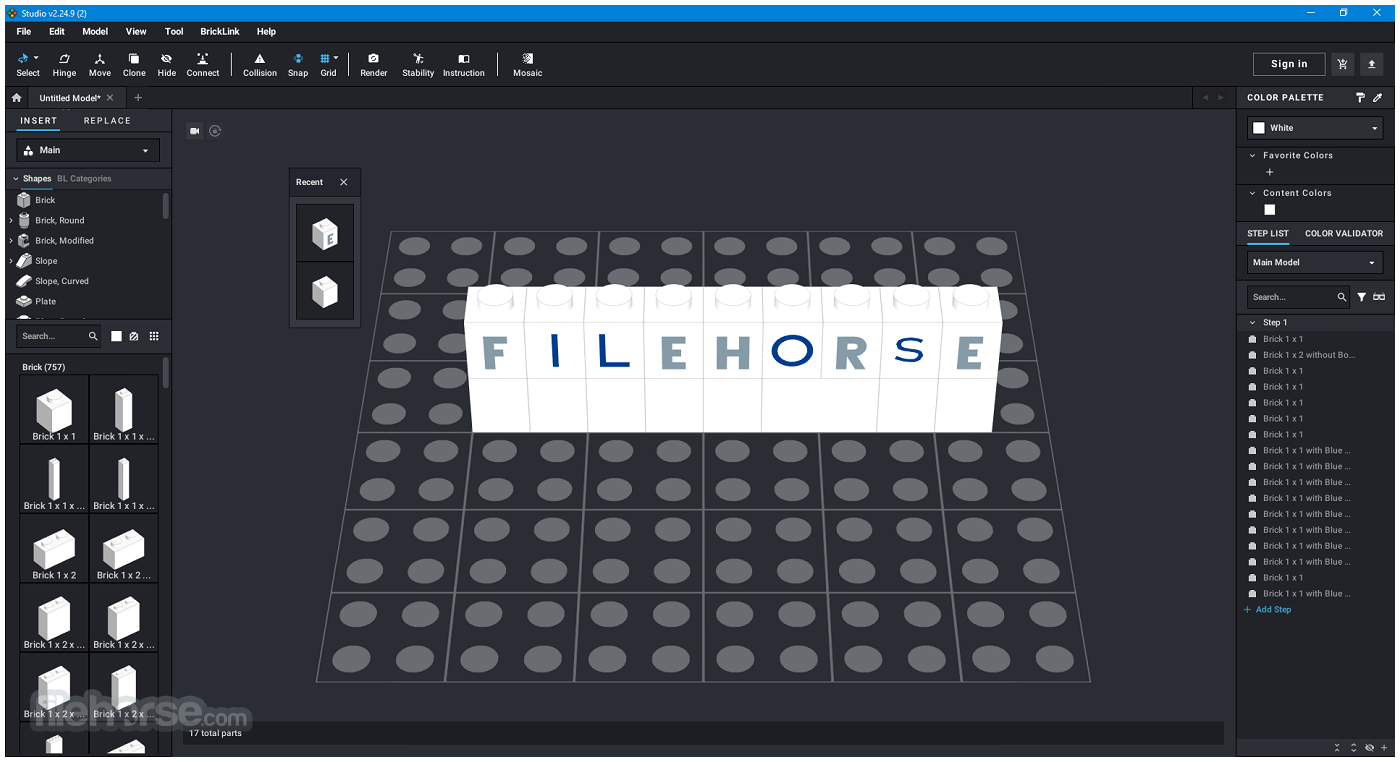Click the step list Search field
The height and width of the screenshot is (762, 1400).
coord(1298,297)
